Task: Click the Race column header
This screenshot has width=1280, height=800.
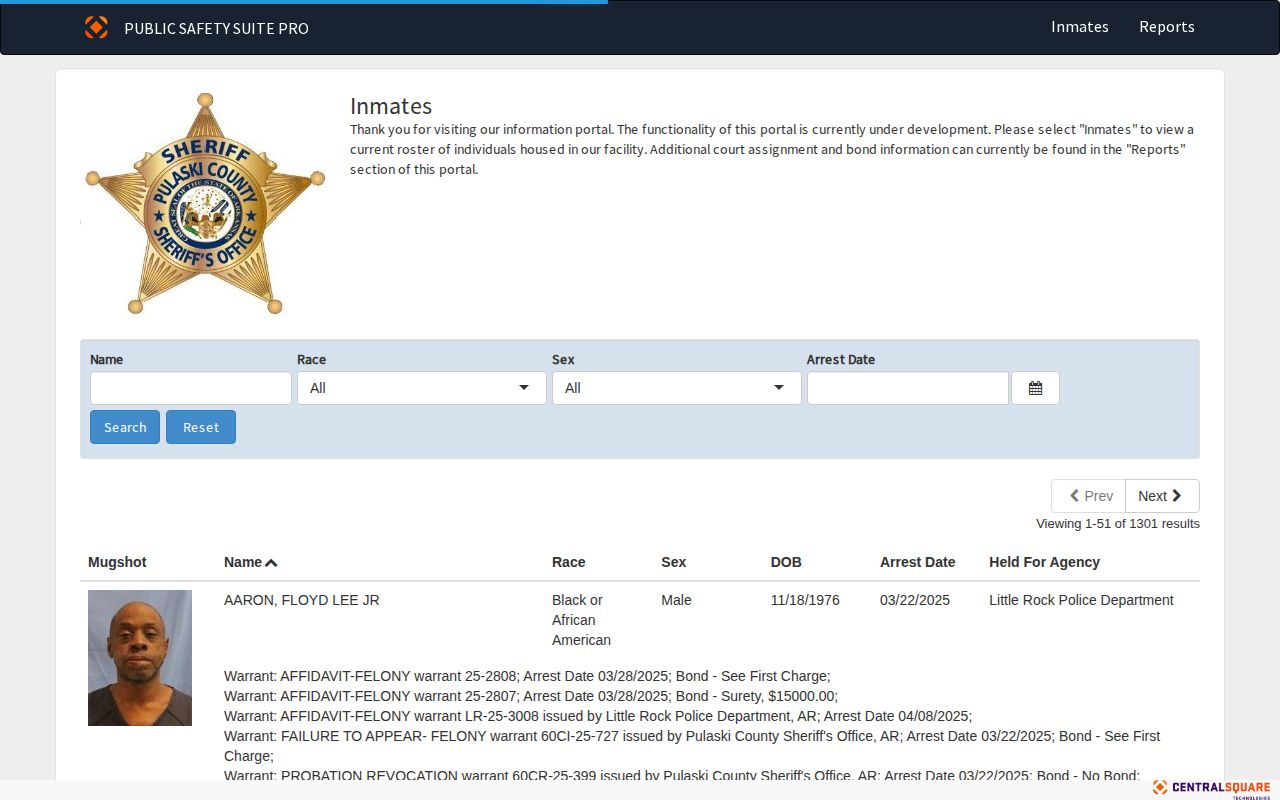Action: [569, 562]
